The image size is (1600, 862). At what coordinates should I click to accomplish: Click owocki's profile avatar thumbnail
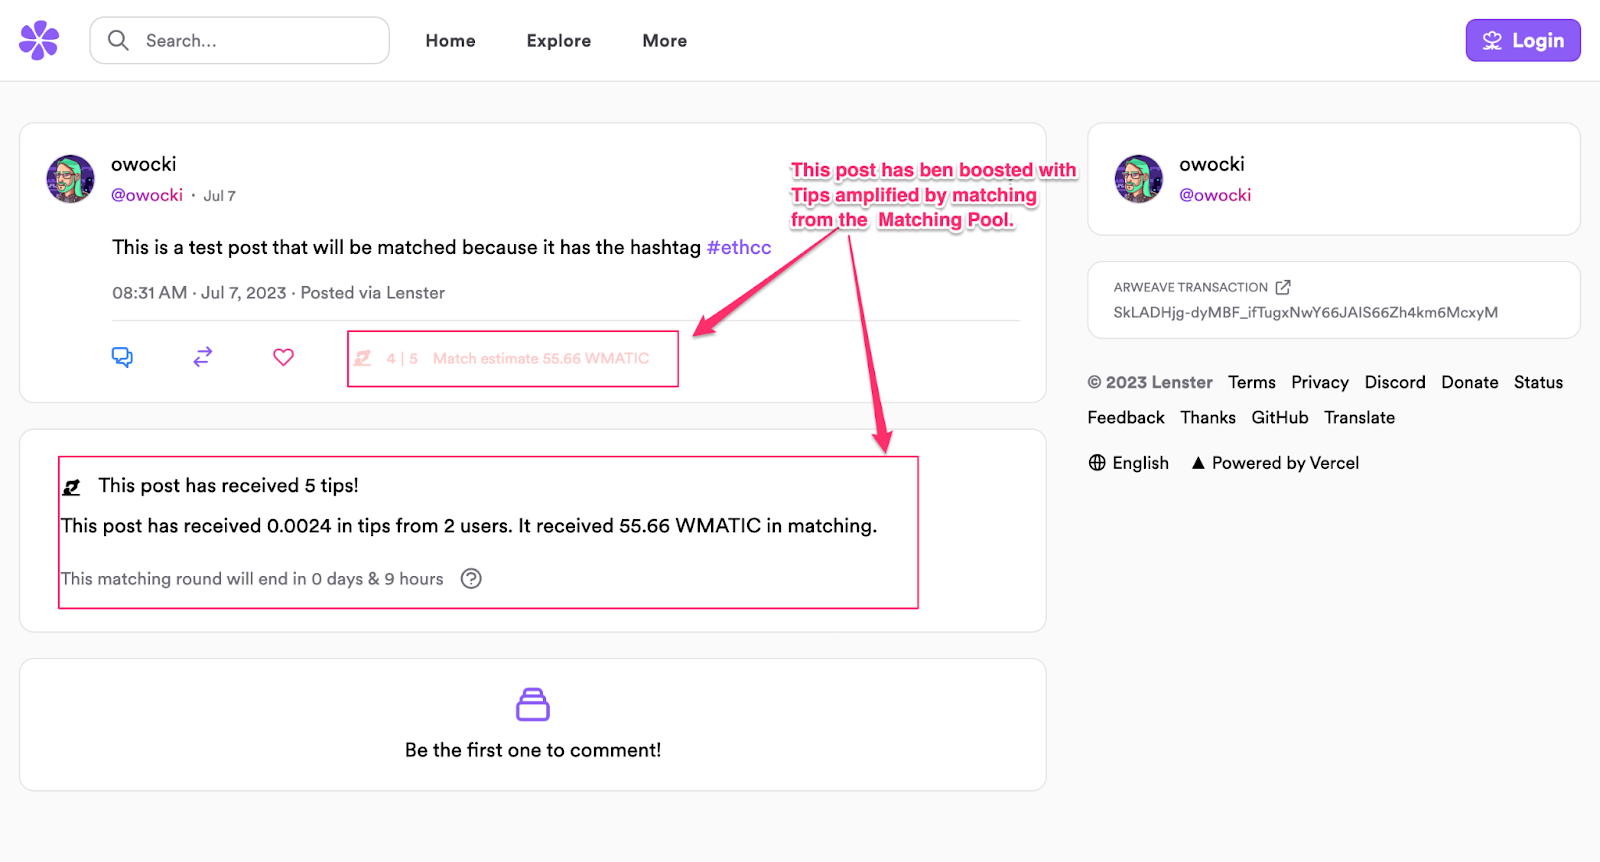tap(70, 179)
